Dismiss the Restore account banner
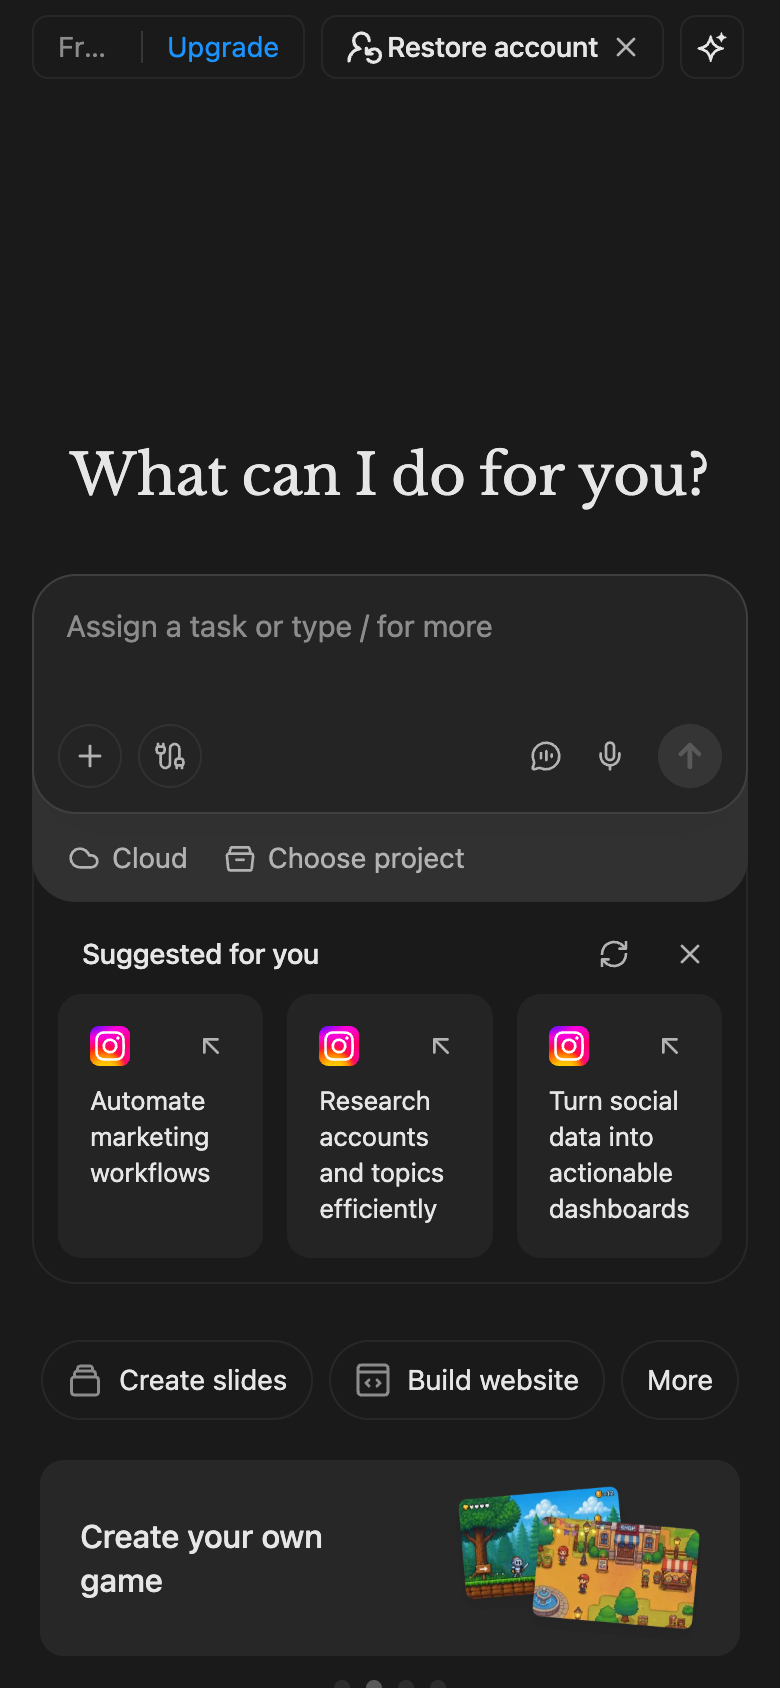 [626, 47]
